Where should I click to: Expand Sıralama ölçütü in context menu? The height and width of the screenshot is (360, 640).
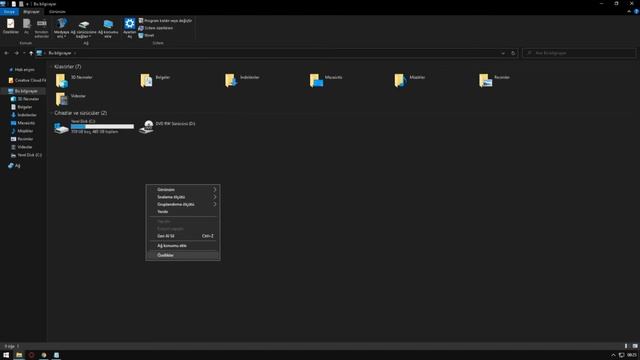183,197
